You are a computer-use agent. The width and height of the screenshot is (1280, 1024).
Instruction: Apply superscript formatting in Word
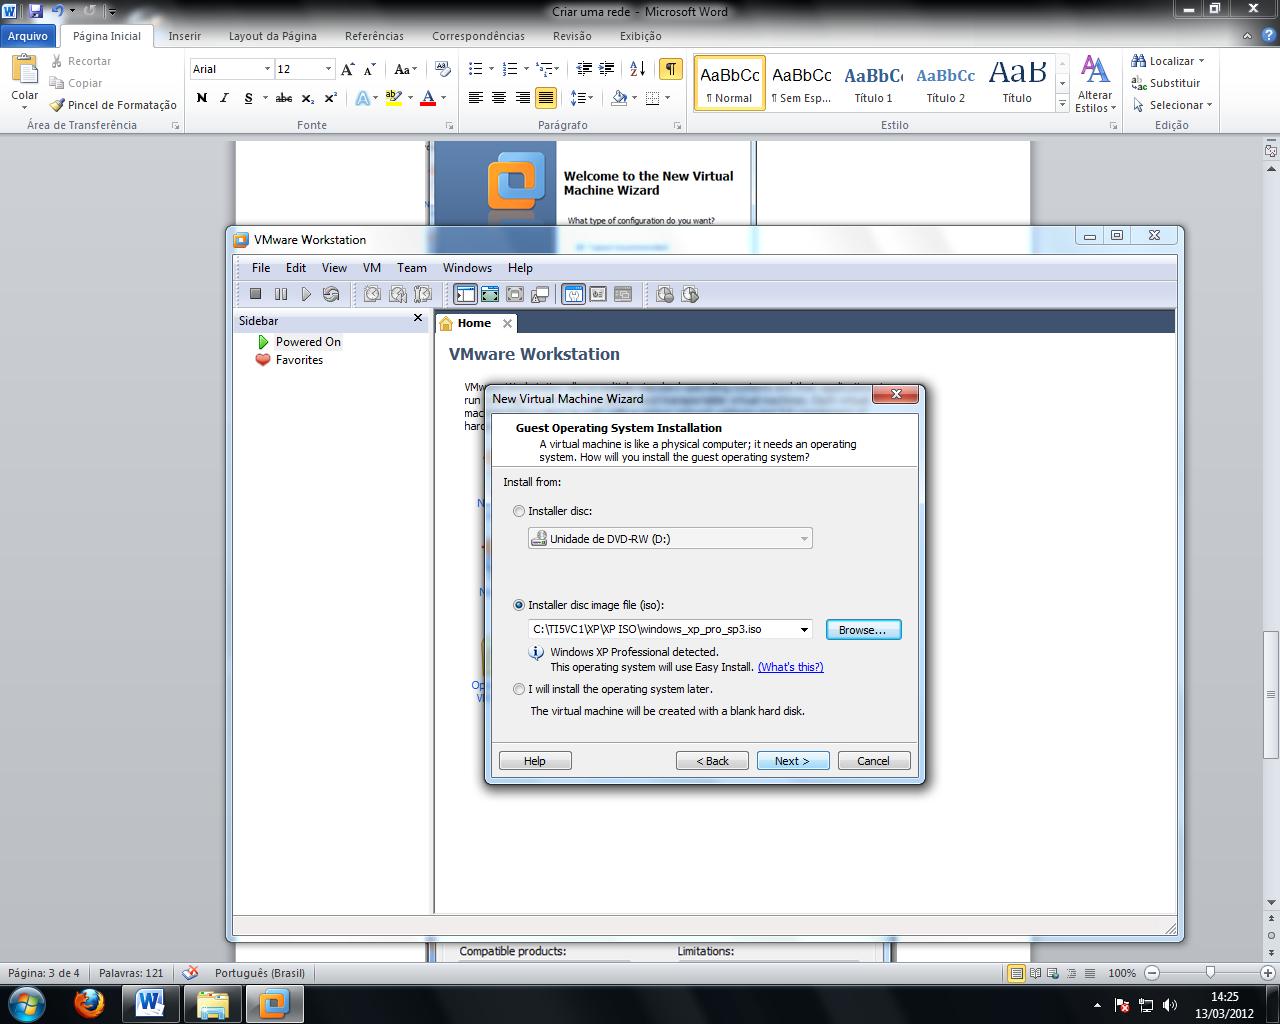(330, 98)
